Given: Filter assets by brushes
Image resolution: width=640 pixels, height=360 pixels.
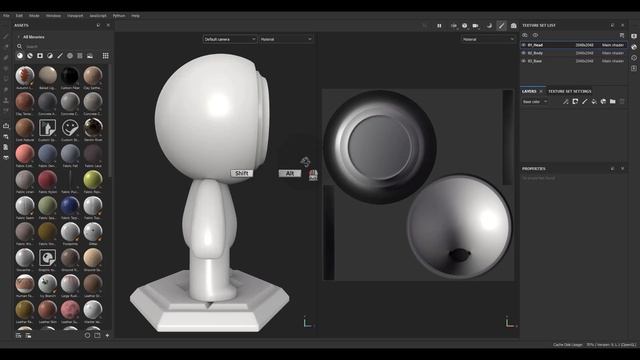Looking at the screenshot, I should click(60, 56).
